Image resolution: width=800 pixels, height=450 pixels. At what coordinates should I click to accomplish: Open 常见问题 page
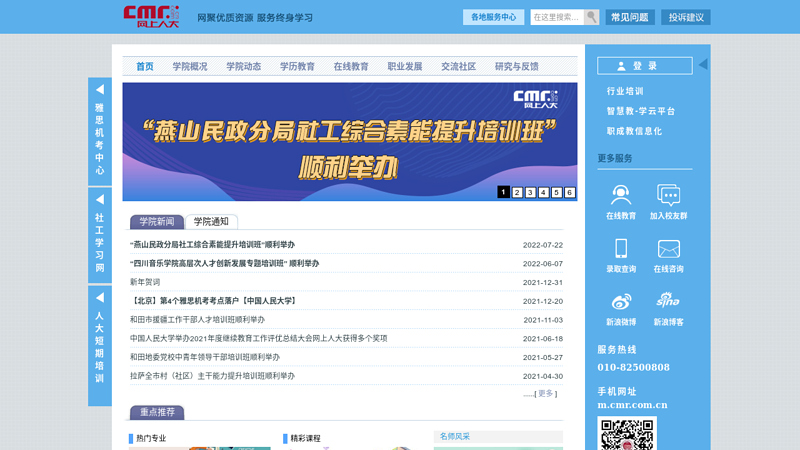tap(630, 17)
